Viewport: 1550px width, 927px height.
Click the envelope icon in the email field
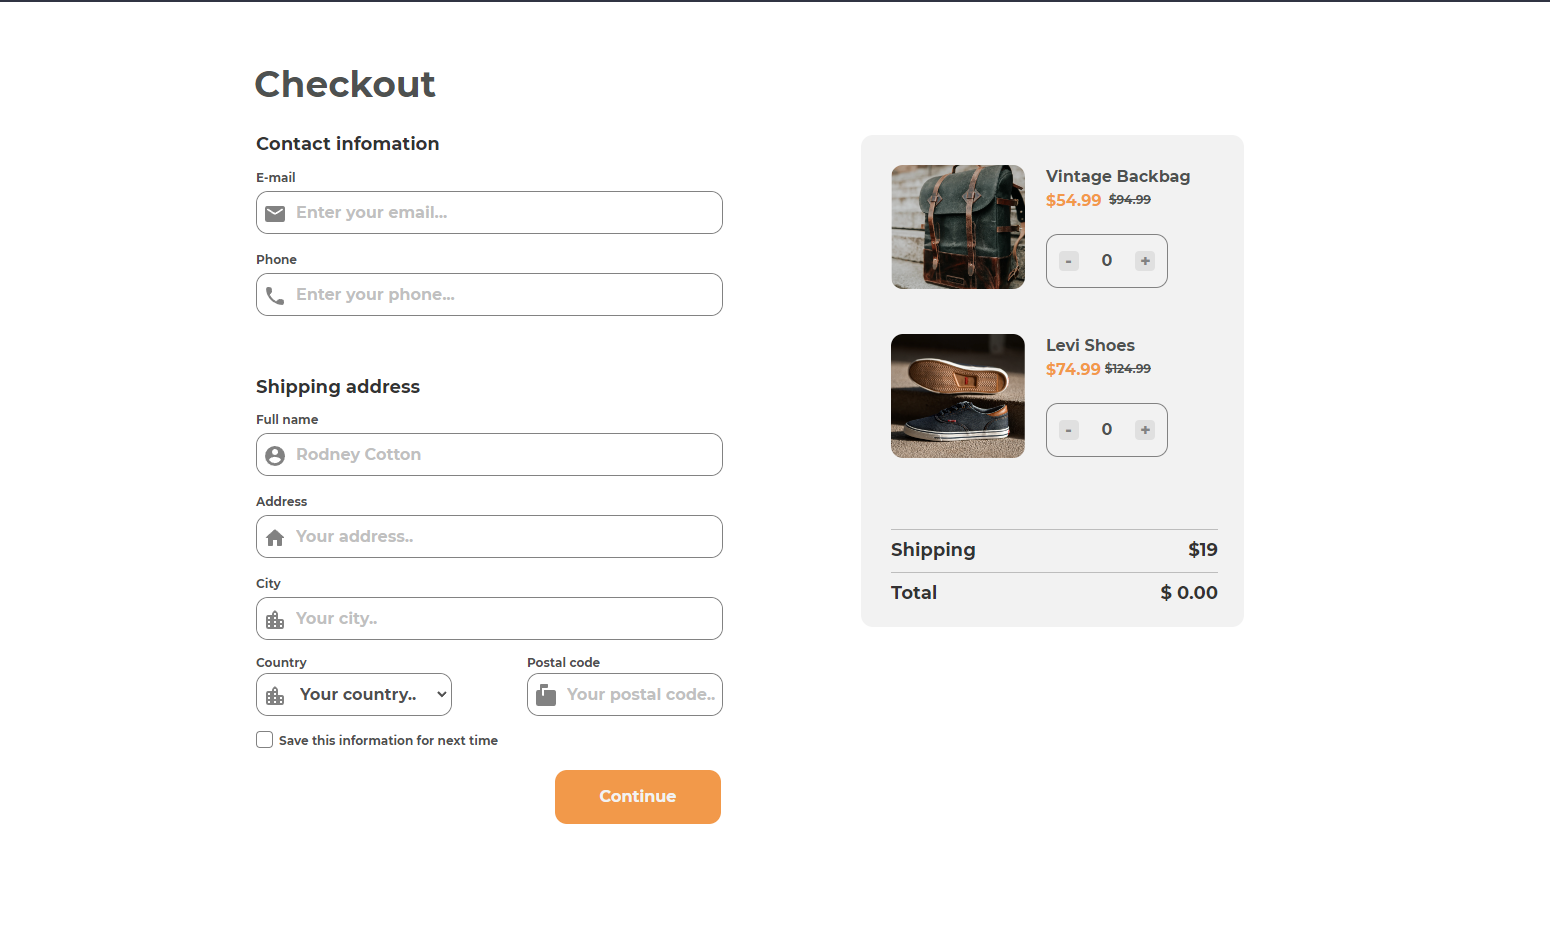[275, 213]
